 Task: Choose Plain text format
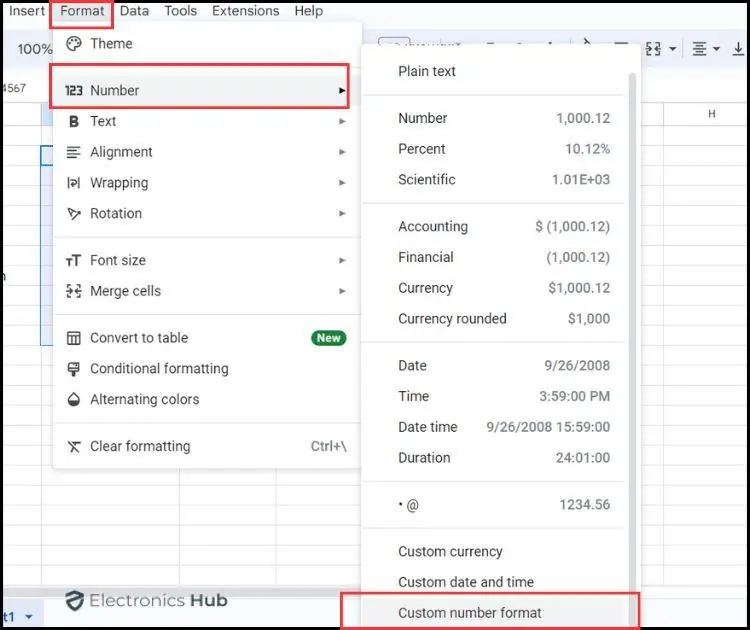pyautogui.click(x=495, y=71)
